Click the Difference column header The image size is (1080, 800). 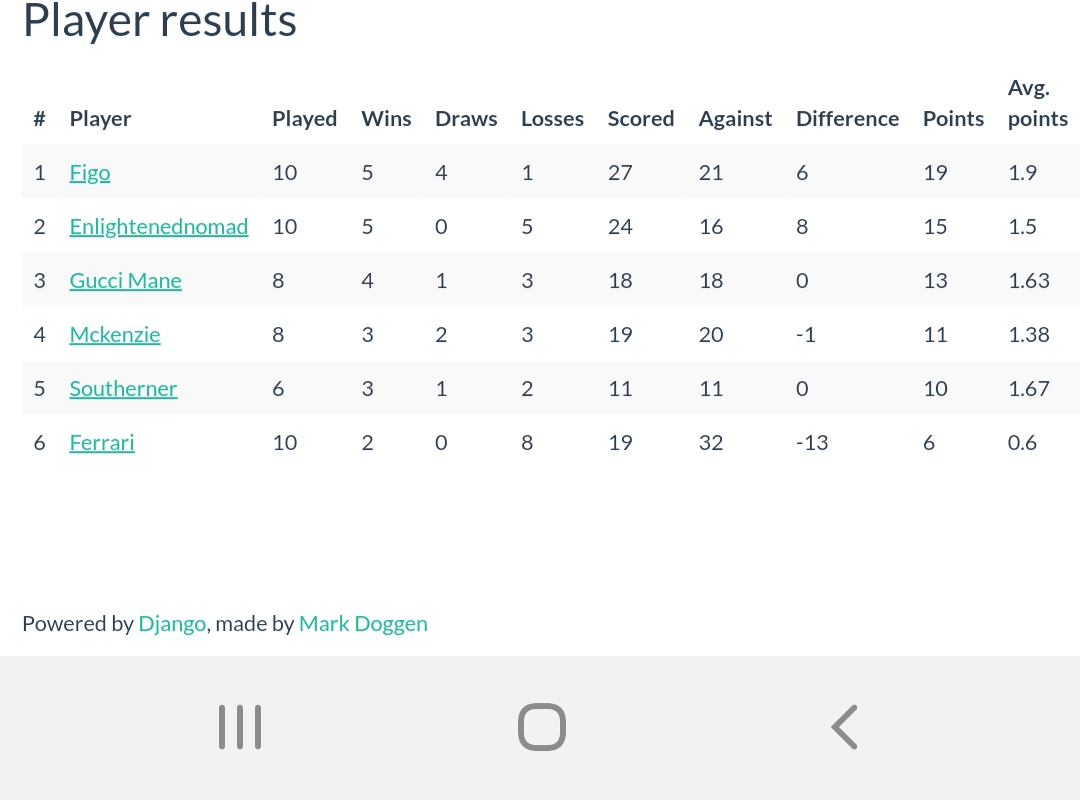[x=848, y=119]
